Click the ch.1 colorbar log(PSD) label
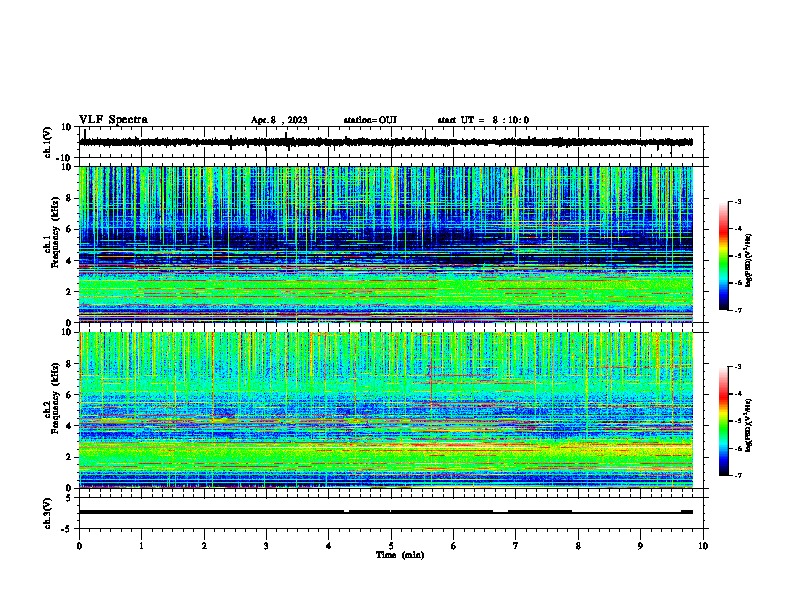Screen dimensions: 792x612 (x=749, y=261)
